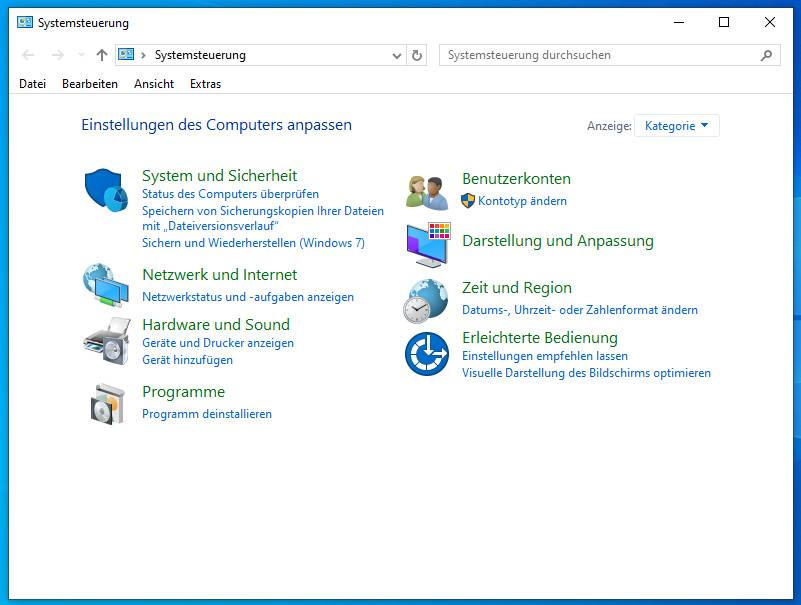
Task: Click the Programme disc box icon
Action: coord(106,403)
